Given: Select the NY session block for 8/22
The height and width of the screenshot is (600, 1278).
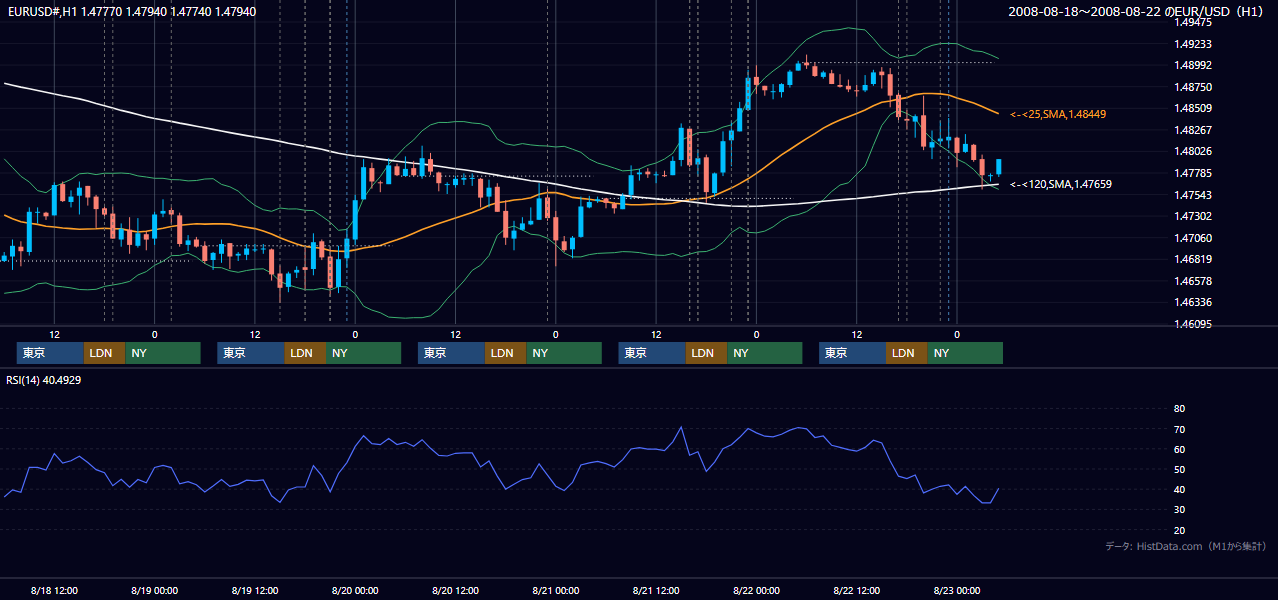Looking at the screenshot, I should pyautogui.click(x=965, y=353).
